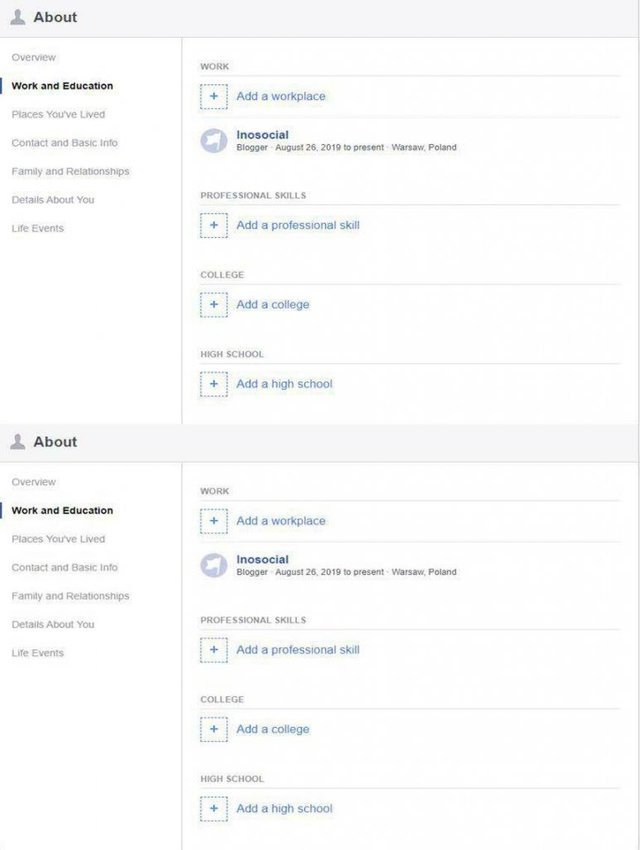This screenshot has width=640, height=850.
Task: Select Places You've Lived in upper sidebar
Action: [x=58, y=114]
